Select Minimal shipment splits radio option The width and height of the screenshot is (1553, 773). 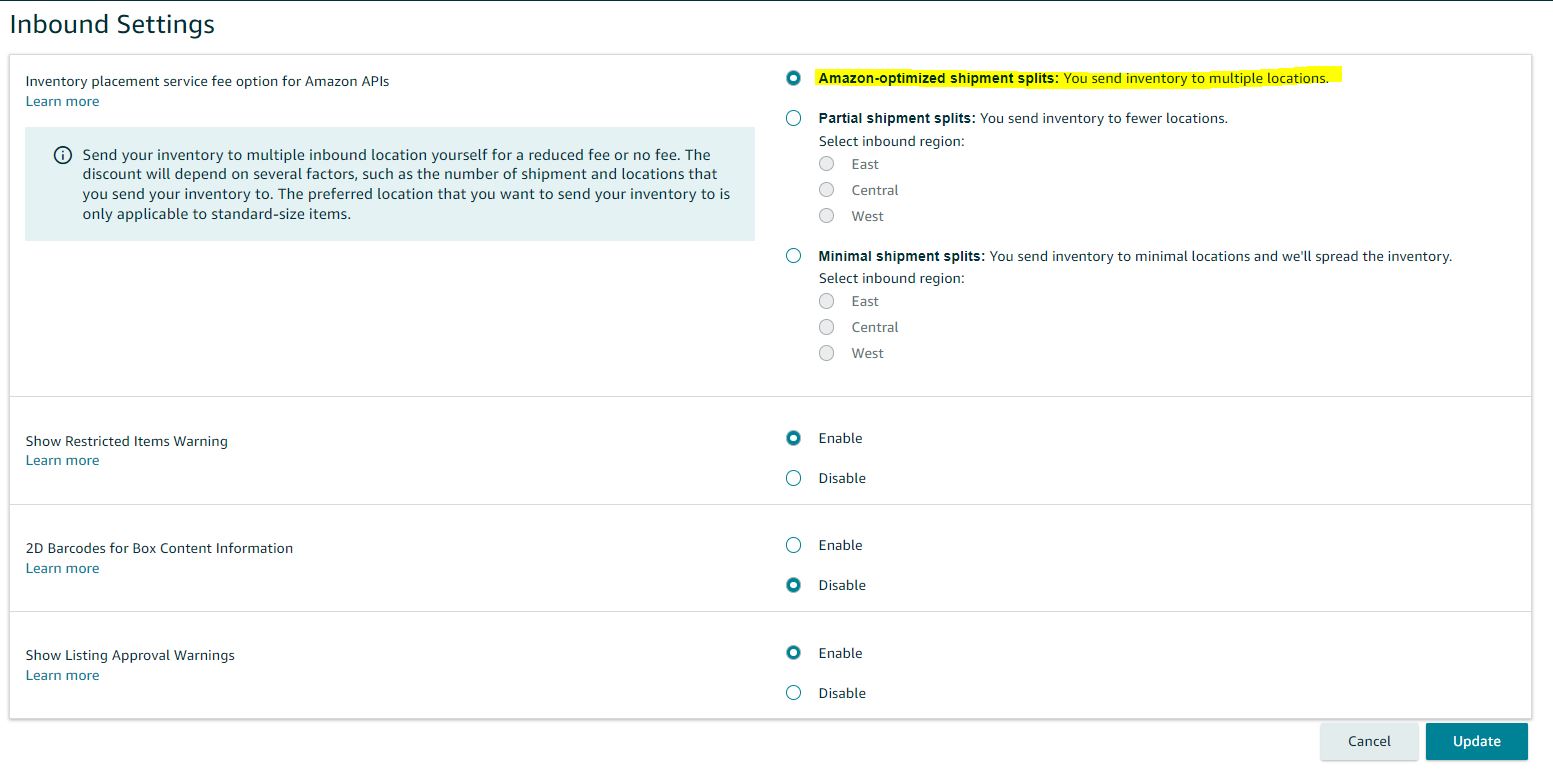[793, 256]
